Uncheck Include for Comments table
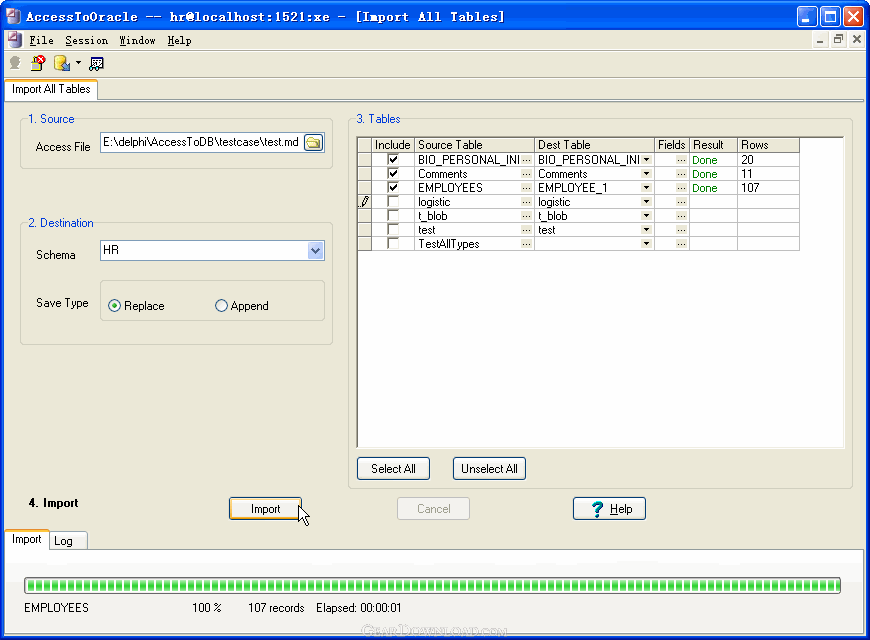The width and height of the screenshot is (870, 640). [393, 173]
